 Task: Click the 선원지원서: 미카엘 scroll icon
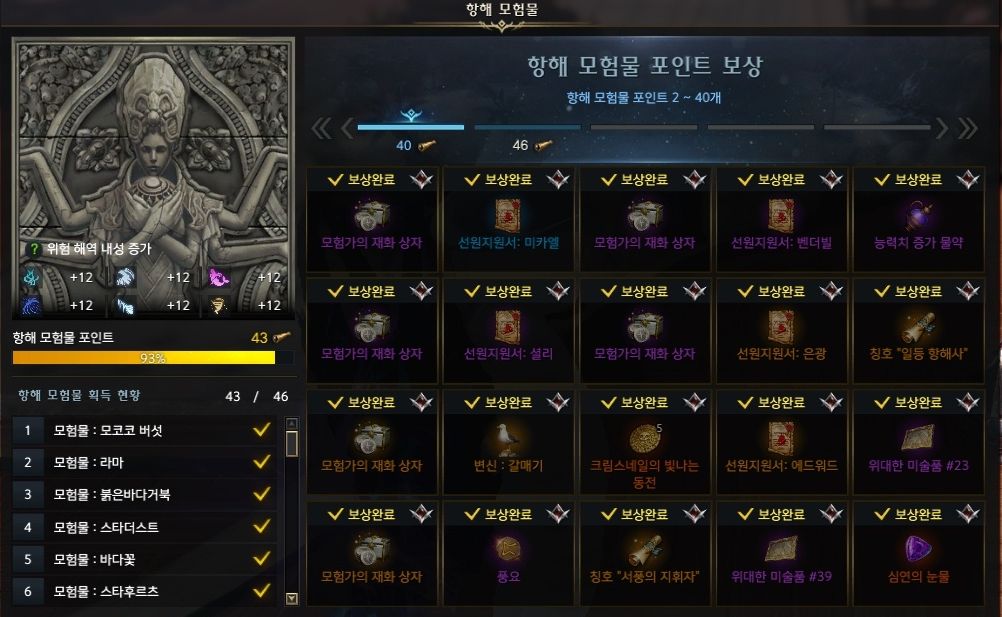(508, 216)
